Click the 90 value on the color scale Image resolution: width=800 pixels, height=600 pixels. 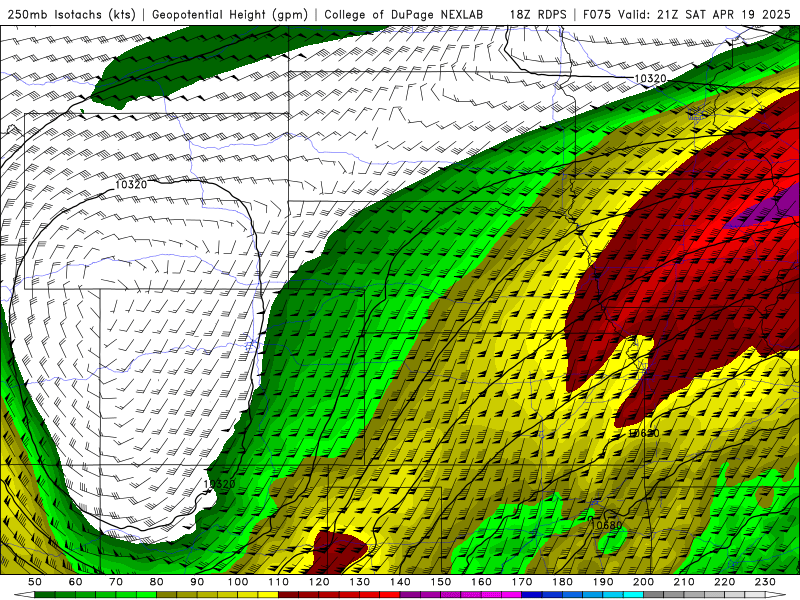pos(197,582)
